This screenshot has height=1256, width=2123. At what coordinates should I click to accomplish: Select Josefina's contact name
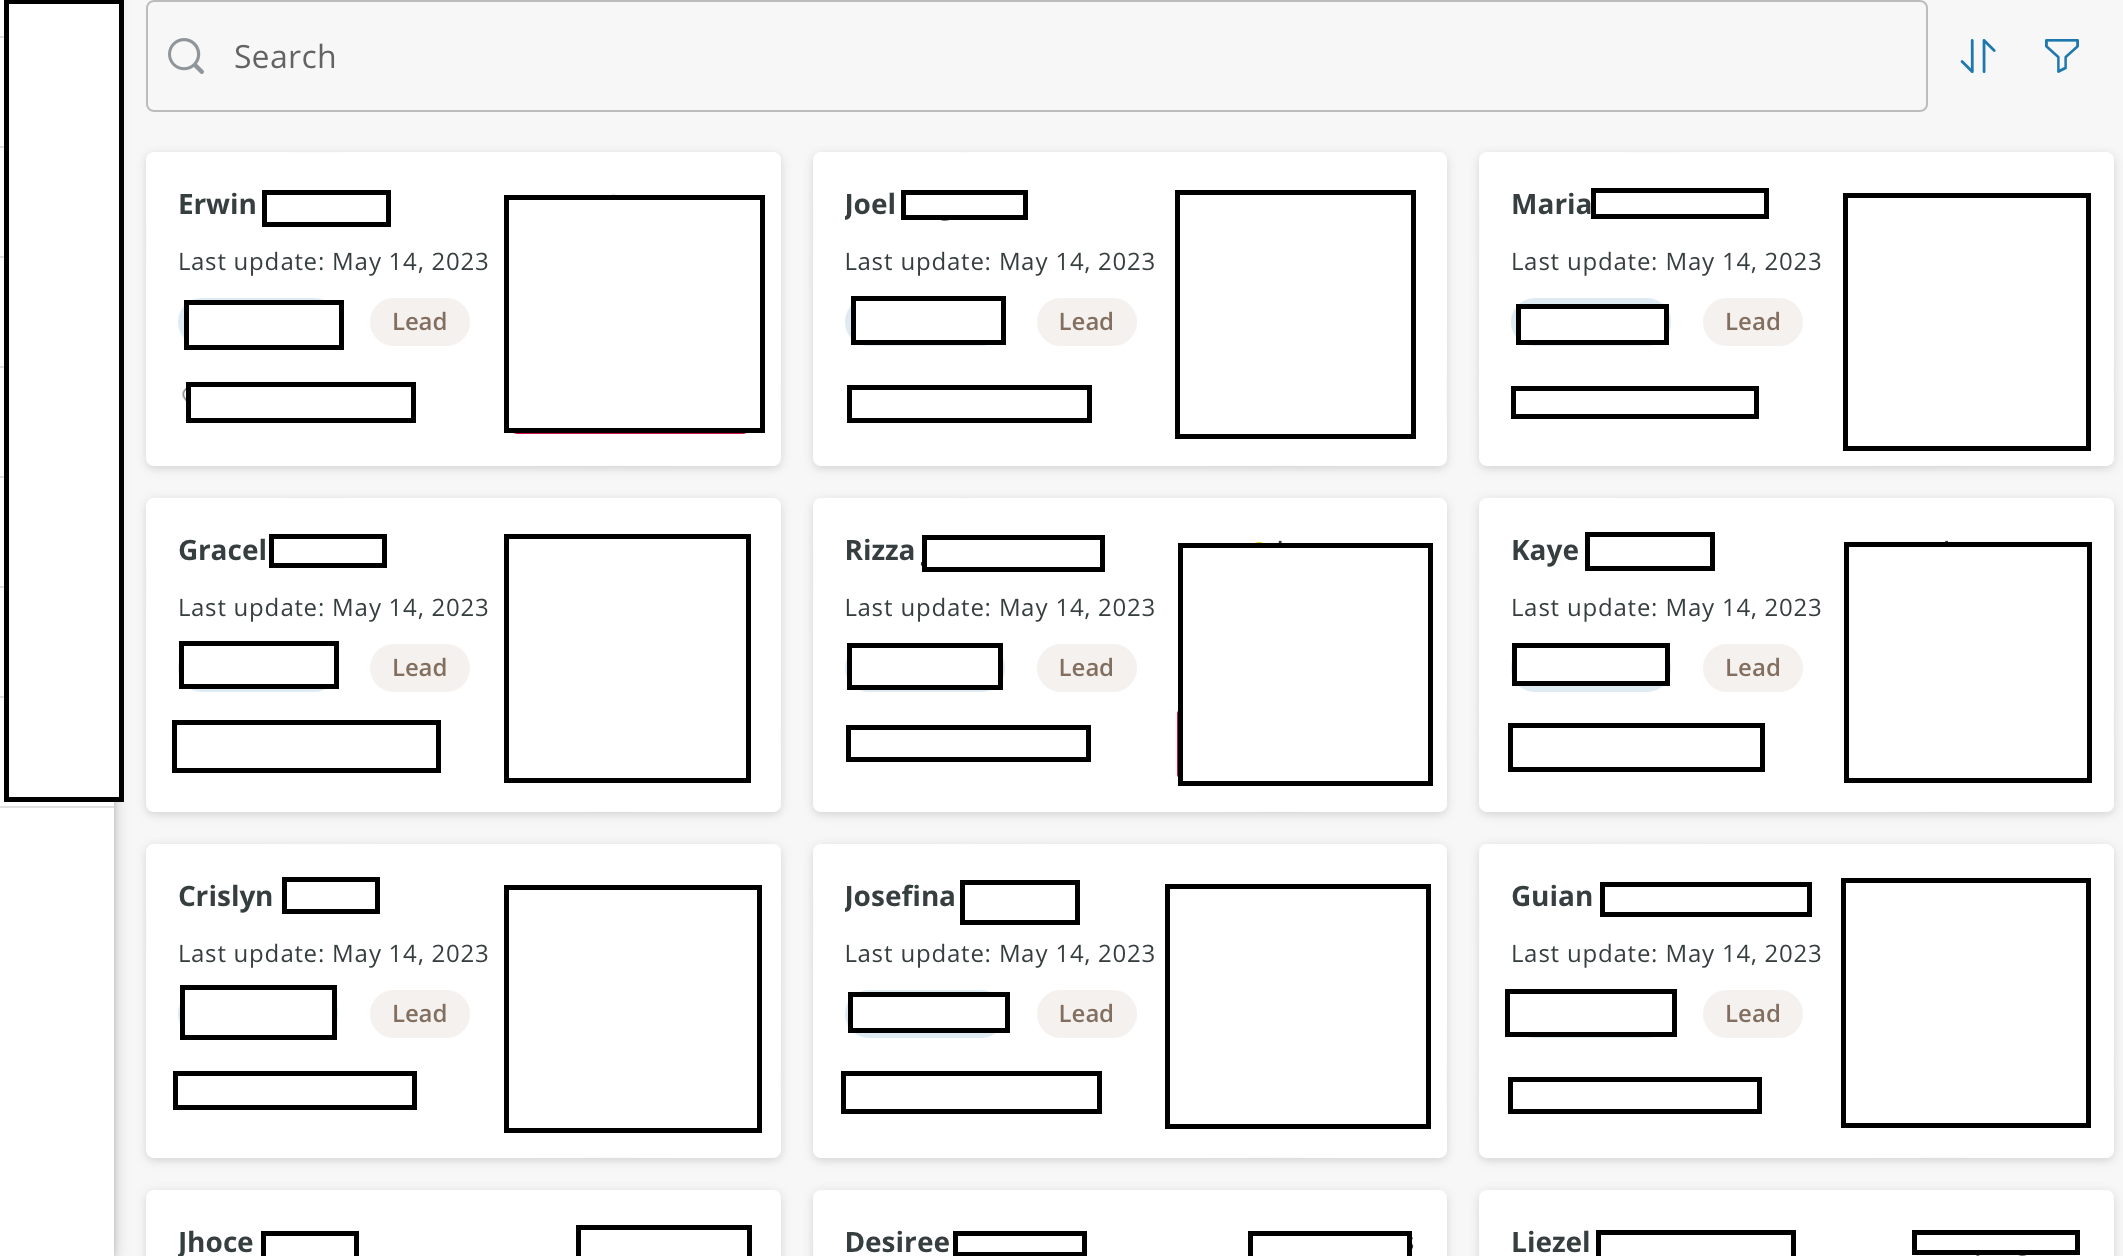(899, 896)
